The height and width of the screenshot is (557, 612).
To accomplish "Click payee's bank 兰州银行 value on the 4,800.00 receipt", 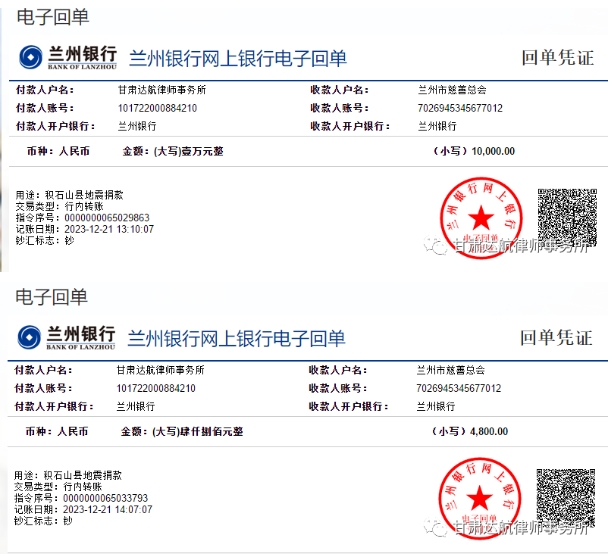I will (x=436, y=407).
